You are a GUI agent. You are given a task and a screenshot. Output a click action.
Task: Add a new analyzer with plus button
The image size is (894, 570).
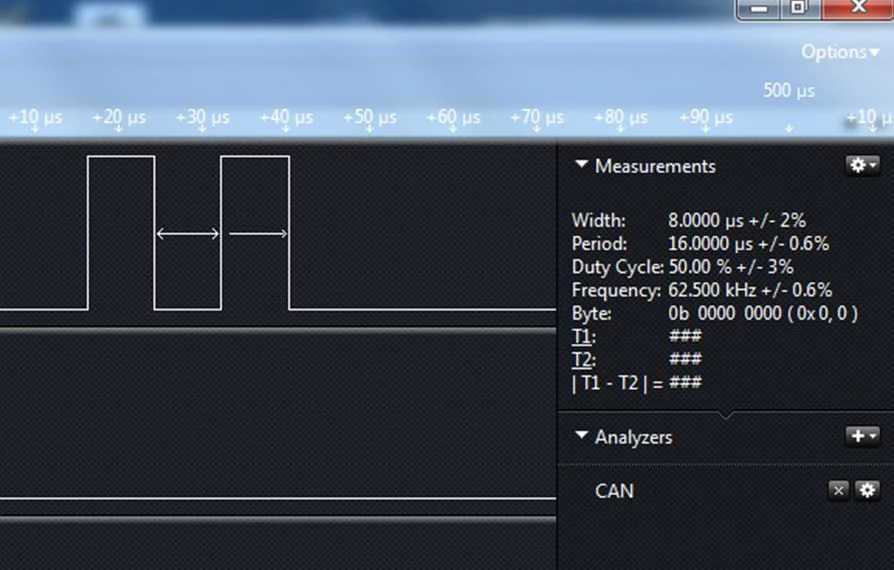pos(863,436)
